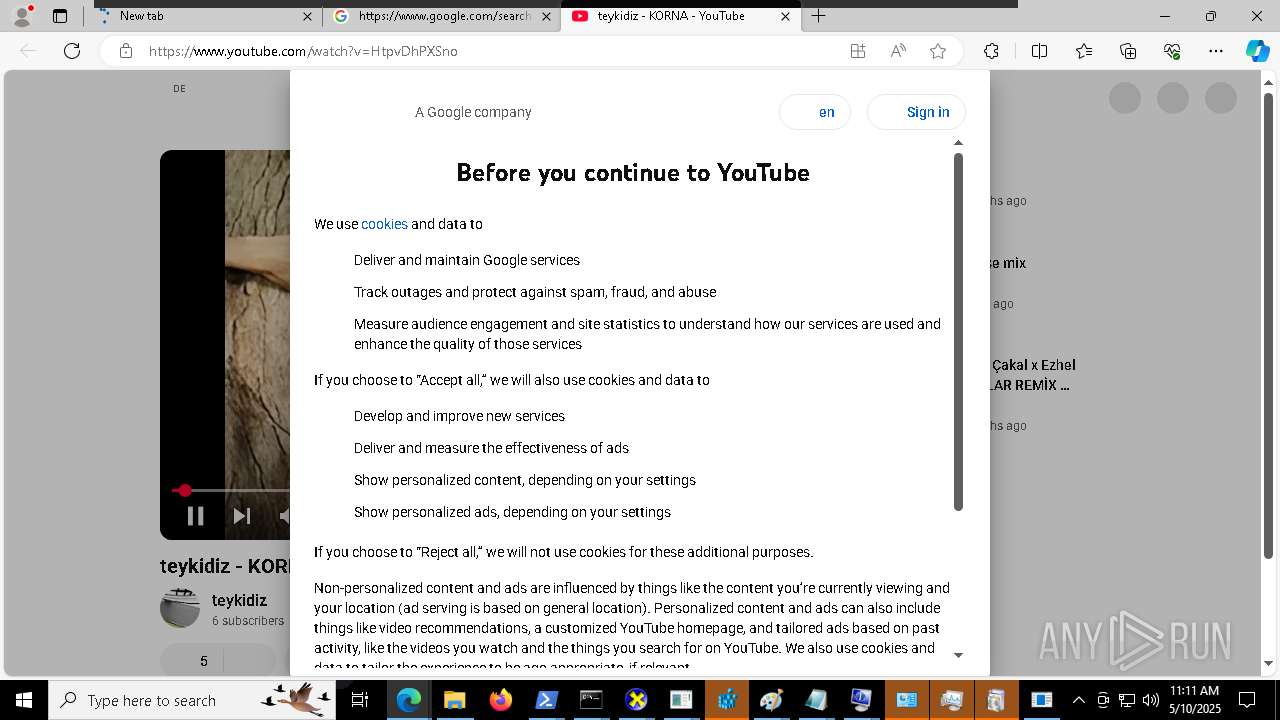Close the teykidiz KORNA YouTube tab
The width and height of the screenshot is (1280, 720).
point(785,16)
